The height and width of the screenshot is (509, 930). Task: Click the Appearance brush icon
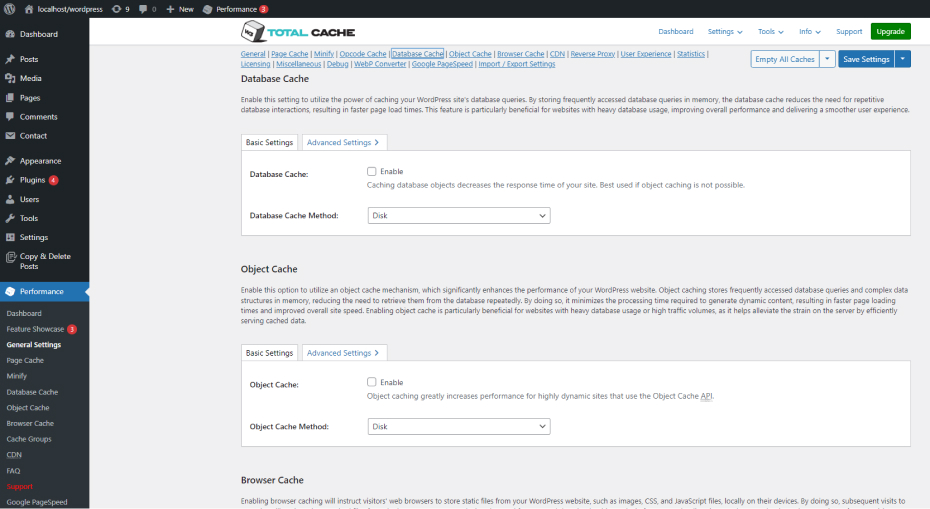(x=10, y=161)
